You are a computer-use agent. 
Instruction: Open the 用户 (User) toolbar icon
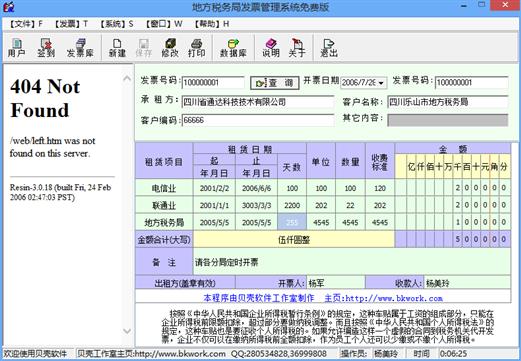(x=16, y=48)
